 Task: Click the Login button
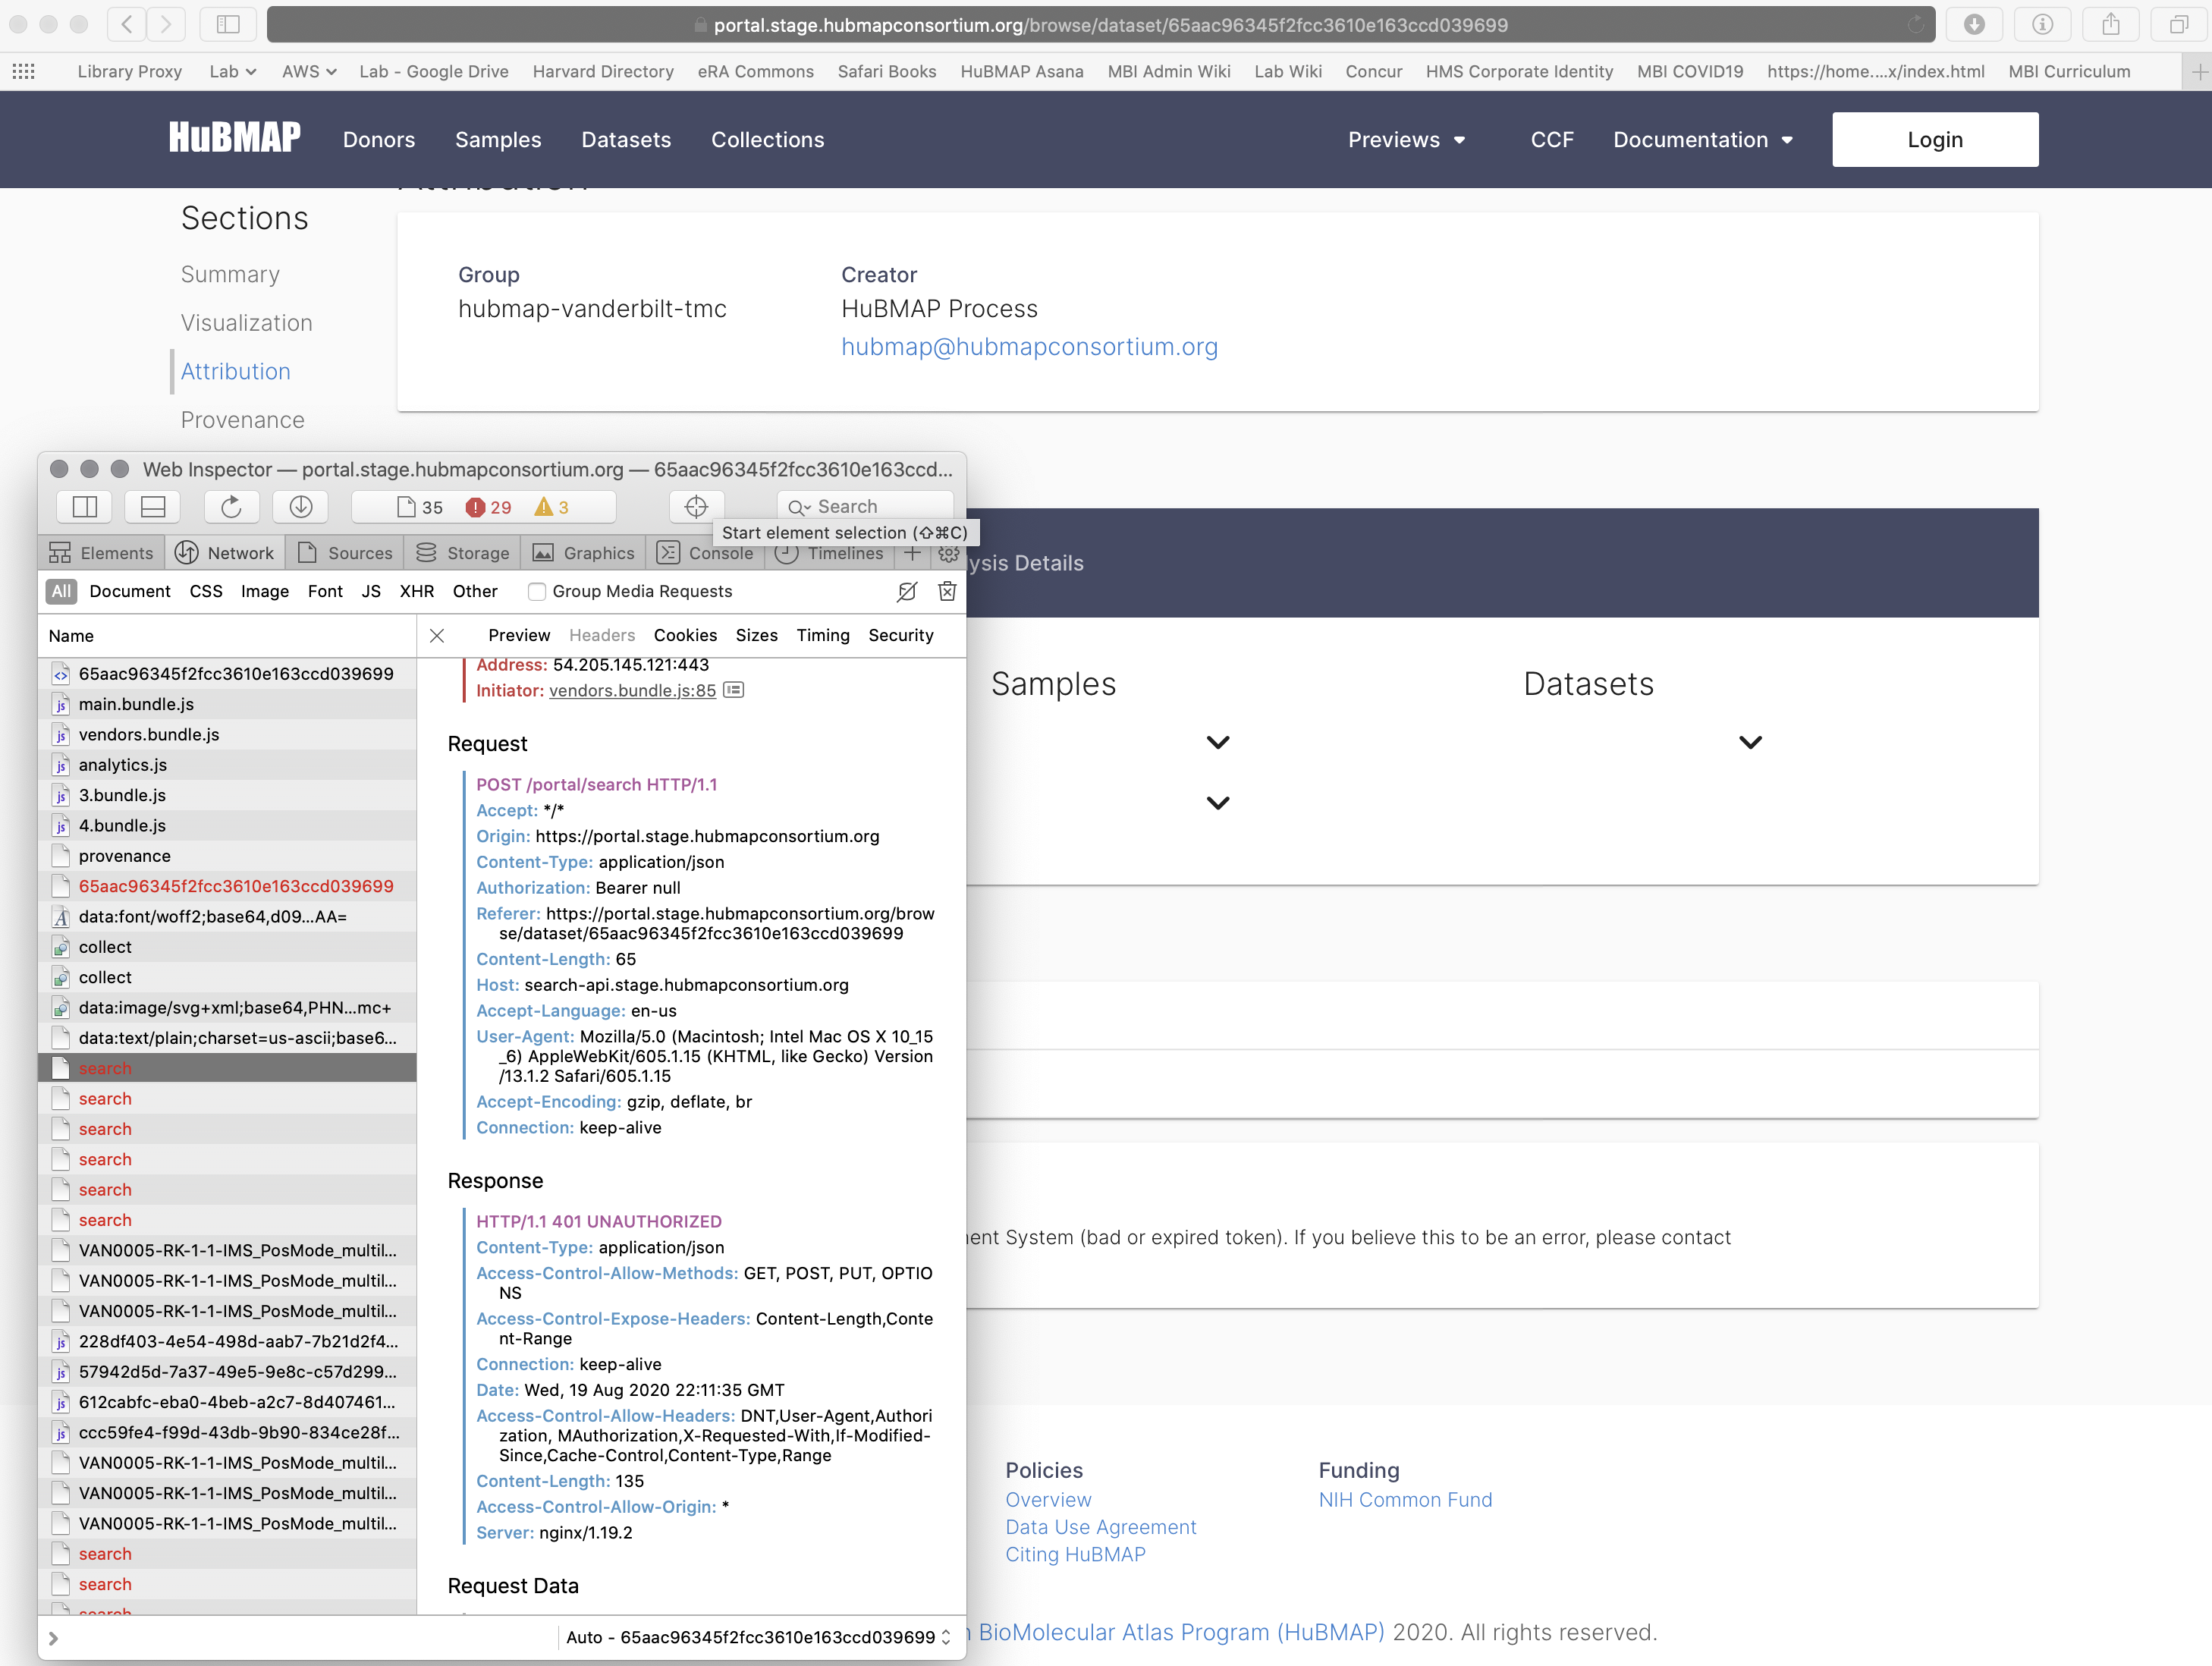pos(1934,139)
